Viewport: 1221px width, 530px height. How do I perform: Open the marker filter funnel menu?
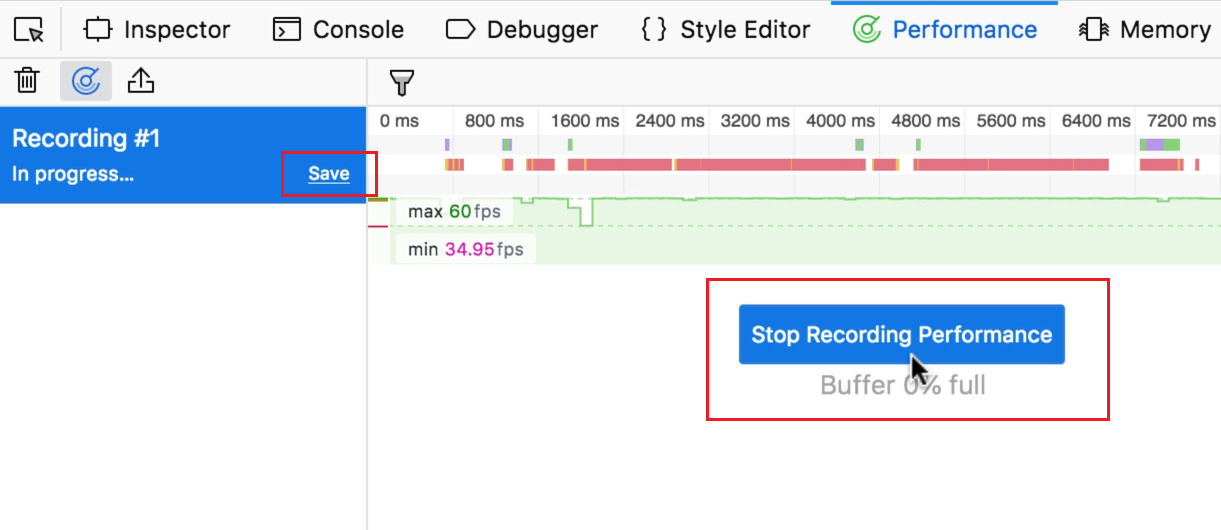click(x=402, y=82)
